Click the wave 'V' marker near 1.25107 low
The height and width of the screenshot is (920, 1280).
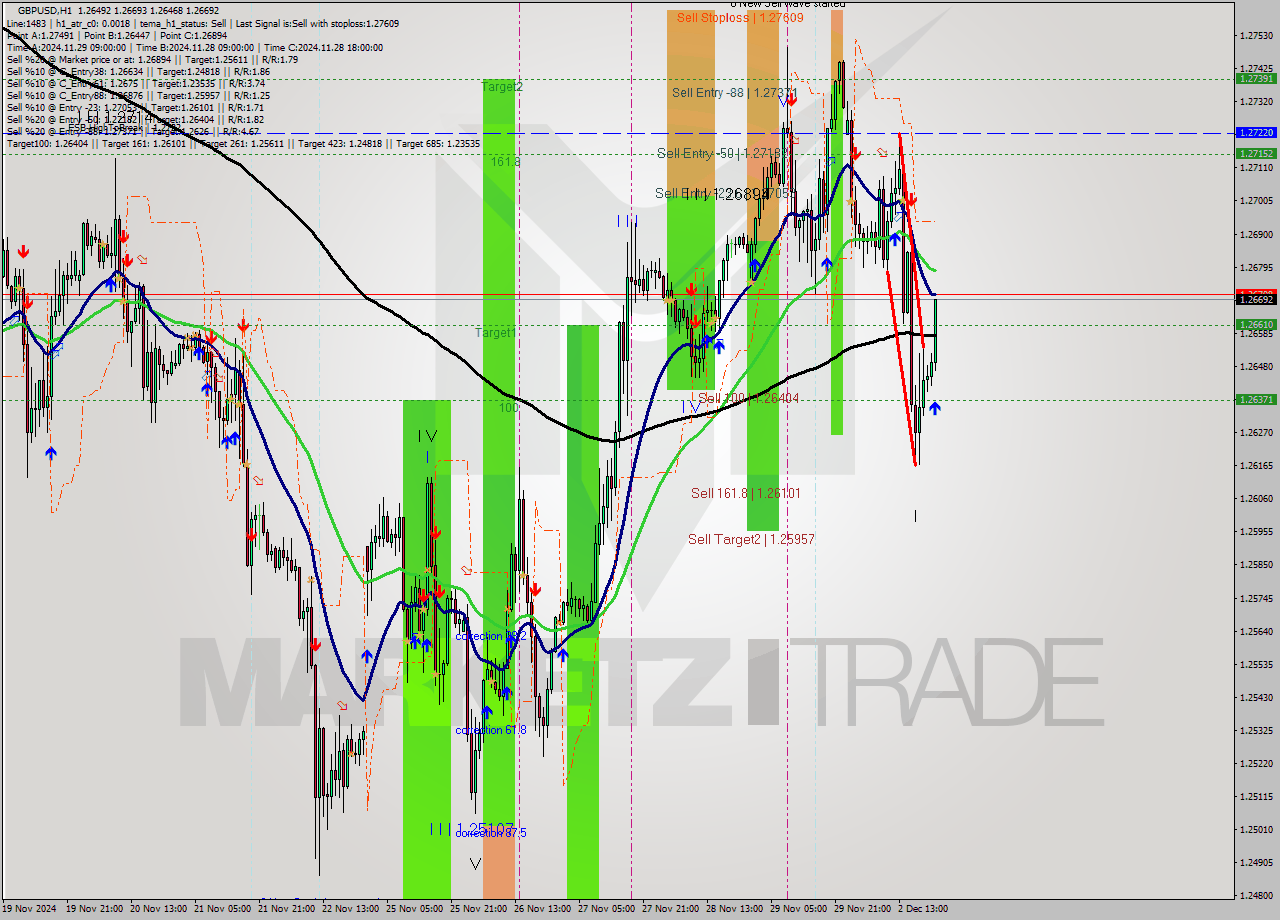tap(475, 864)
